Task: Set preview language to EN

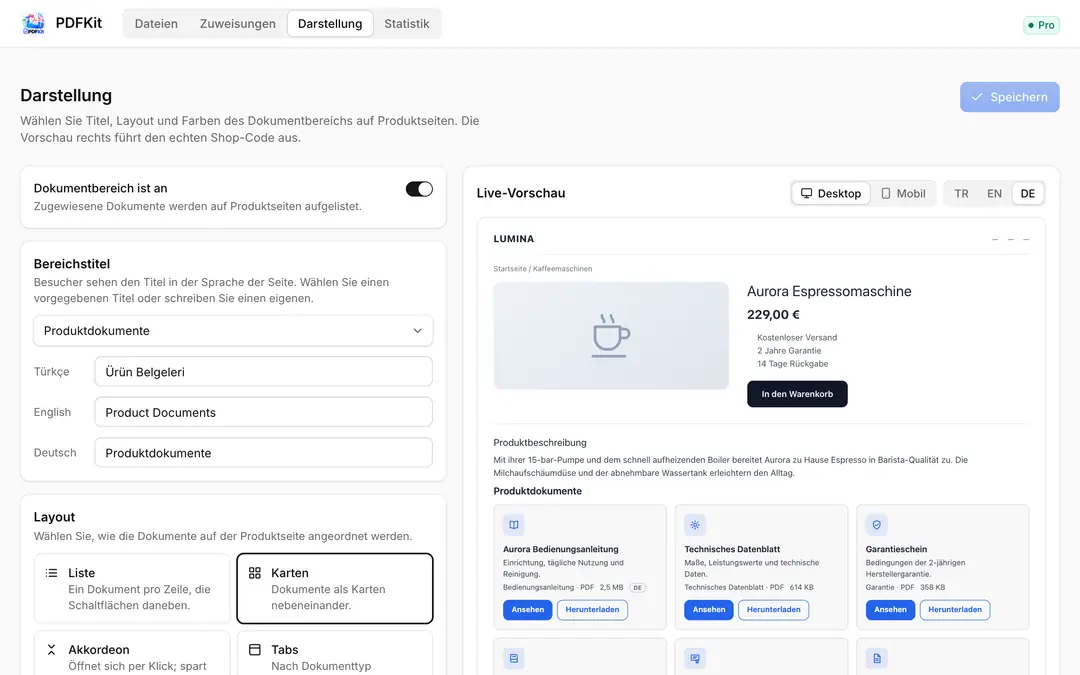Action: [995, 194]
